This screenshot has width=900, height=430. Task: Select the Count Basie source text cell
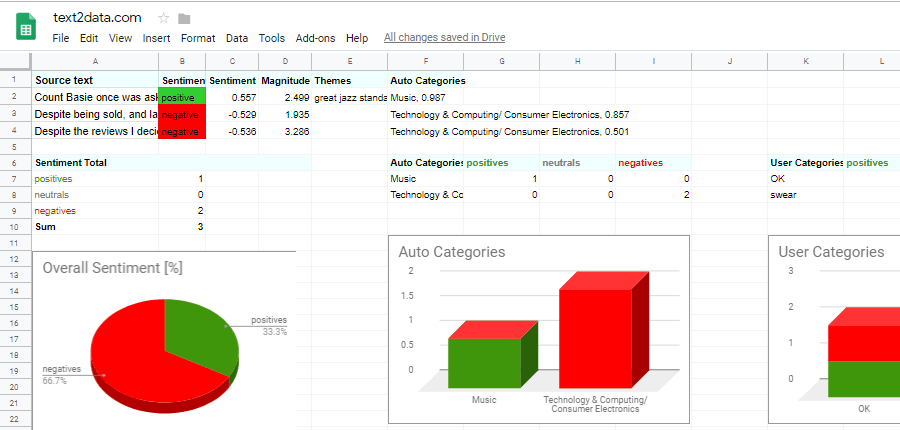(x=95, y=98)
